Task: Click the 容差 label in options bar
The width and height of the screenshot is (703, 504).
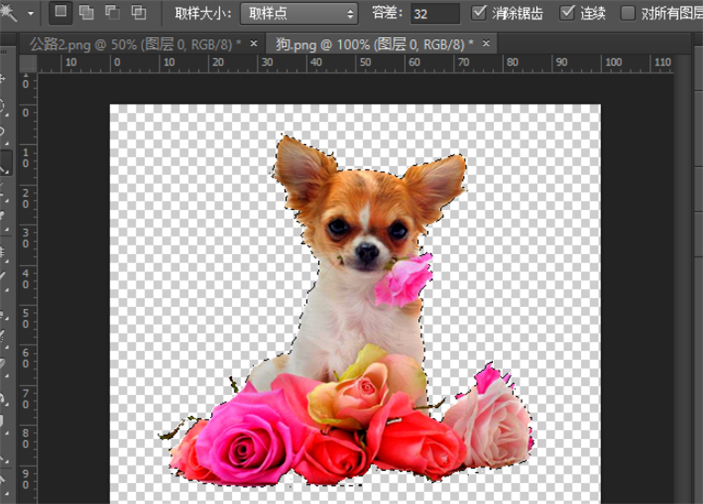Action: [387, 13]
